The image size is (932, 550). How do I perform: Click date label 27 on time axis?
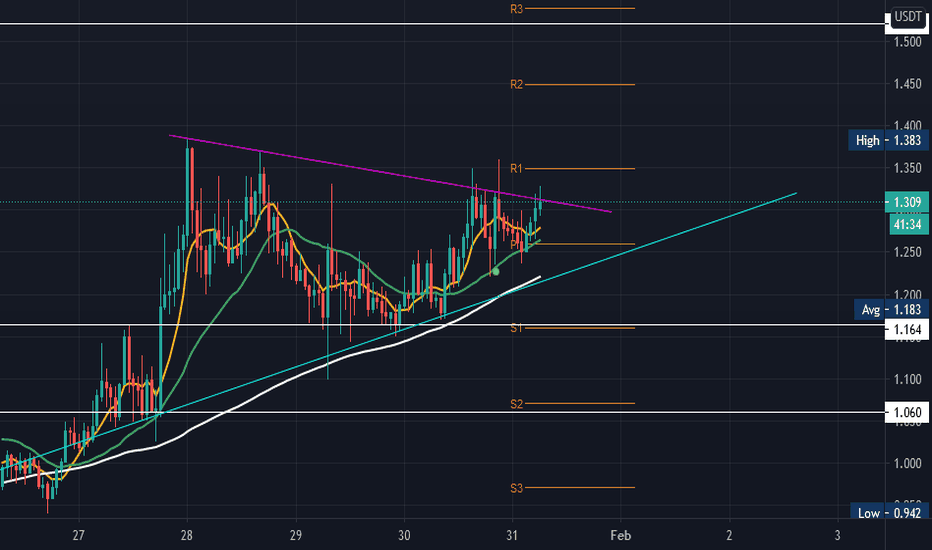point(78,535)
